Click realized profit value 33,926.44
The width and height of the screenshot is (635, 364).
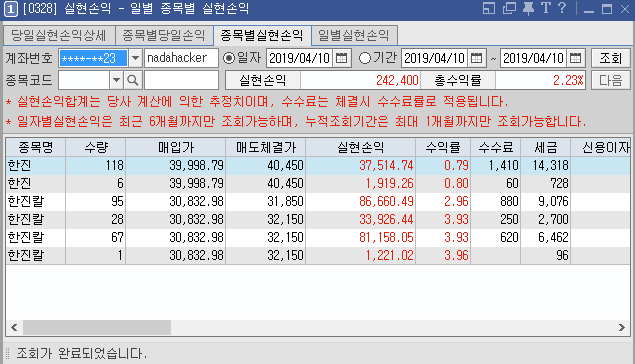(386, 219)
